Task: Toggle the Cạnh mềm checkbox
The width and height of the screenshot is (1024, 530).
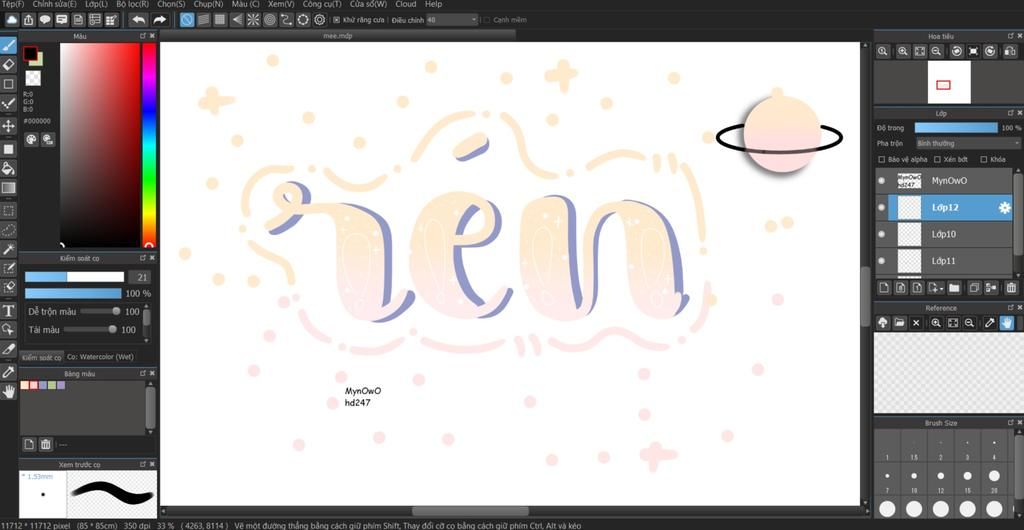Action: (x=486, y=20)
